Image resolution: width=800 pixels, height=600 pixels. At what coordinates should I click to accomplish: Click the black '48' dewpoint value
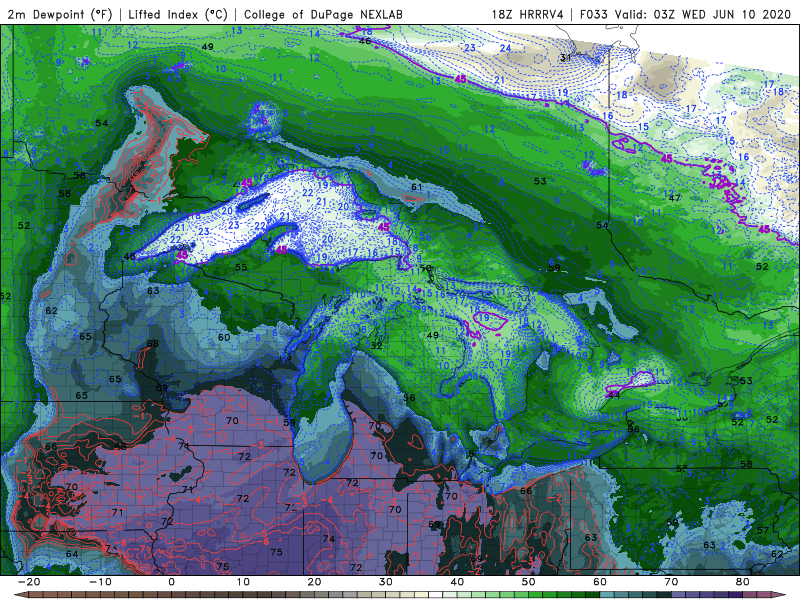coord(130,256)
